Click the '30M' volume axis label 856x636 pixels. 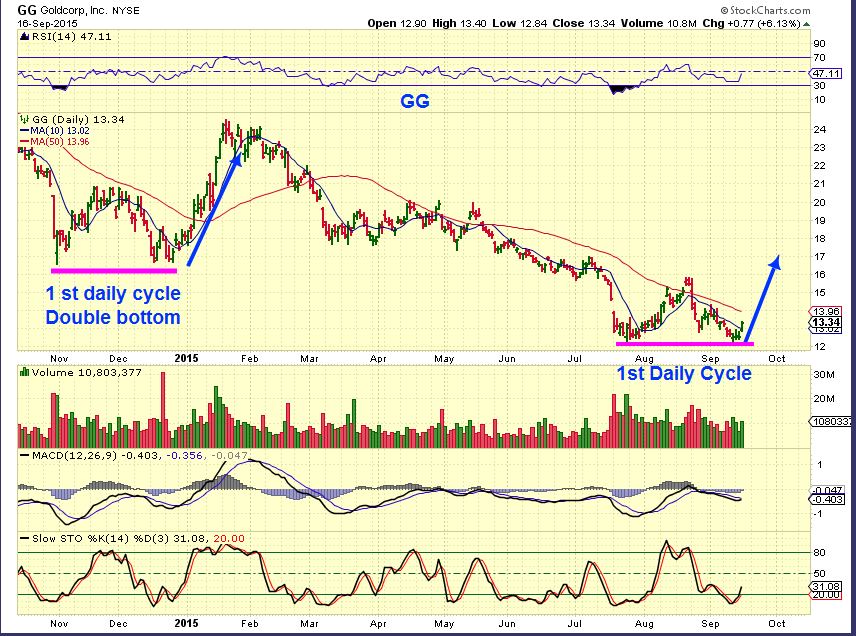pos(824,375)
